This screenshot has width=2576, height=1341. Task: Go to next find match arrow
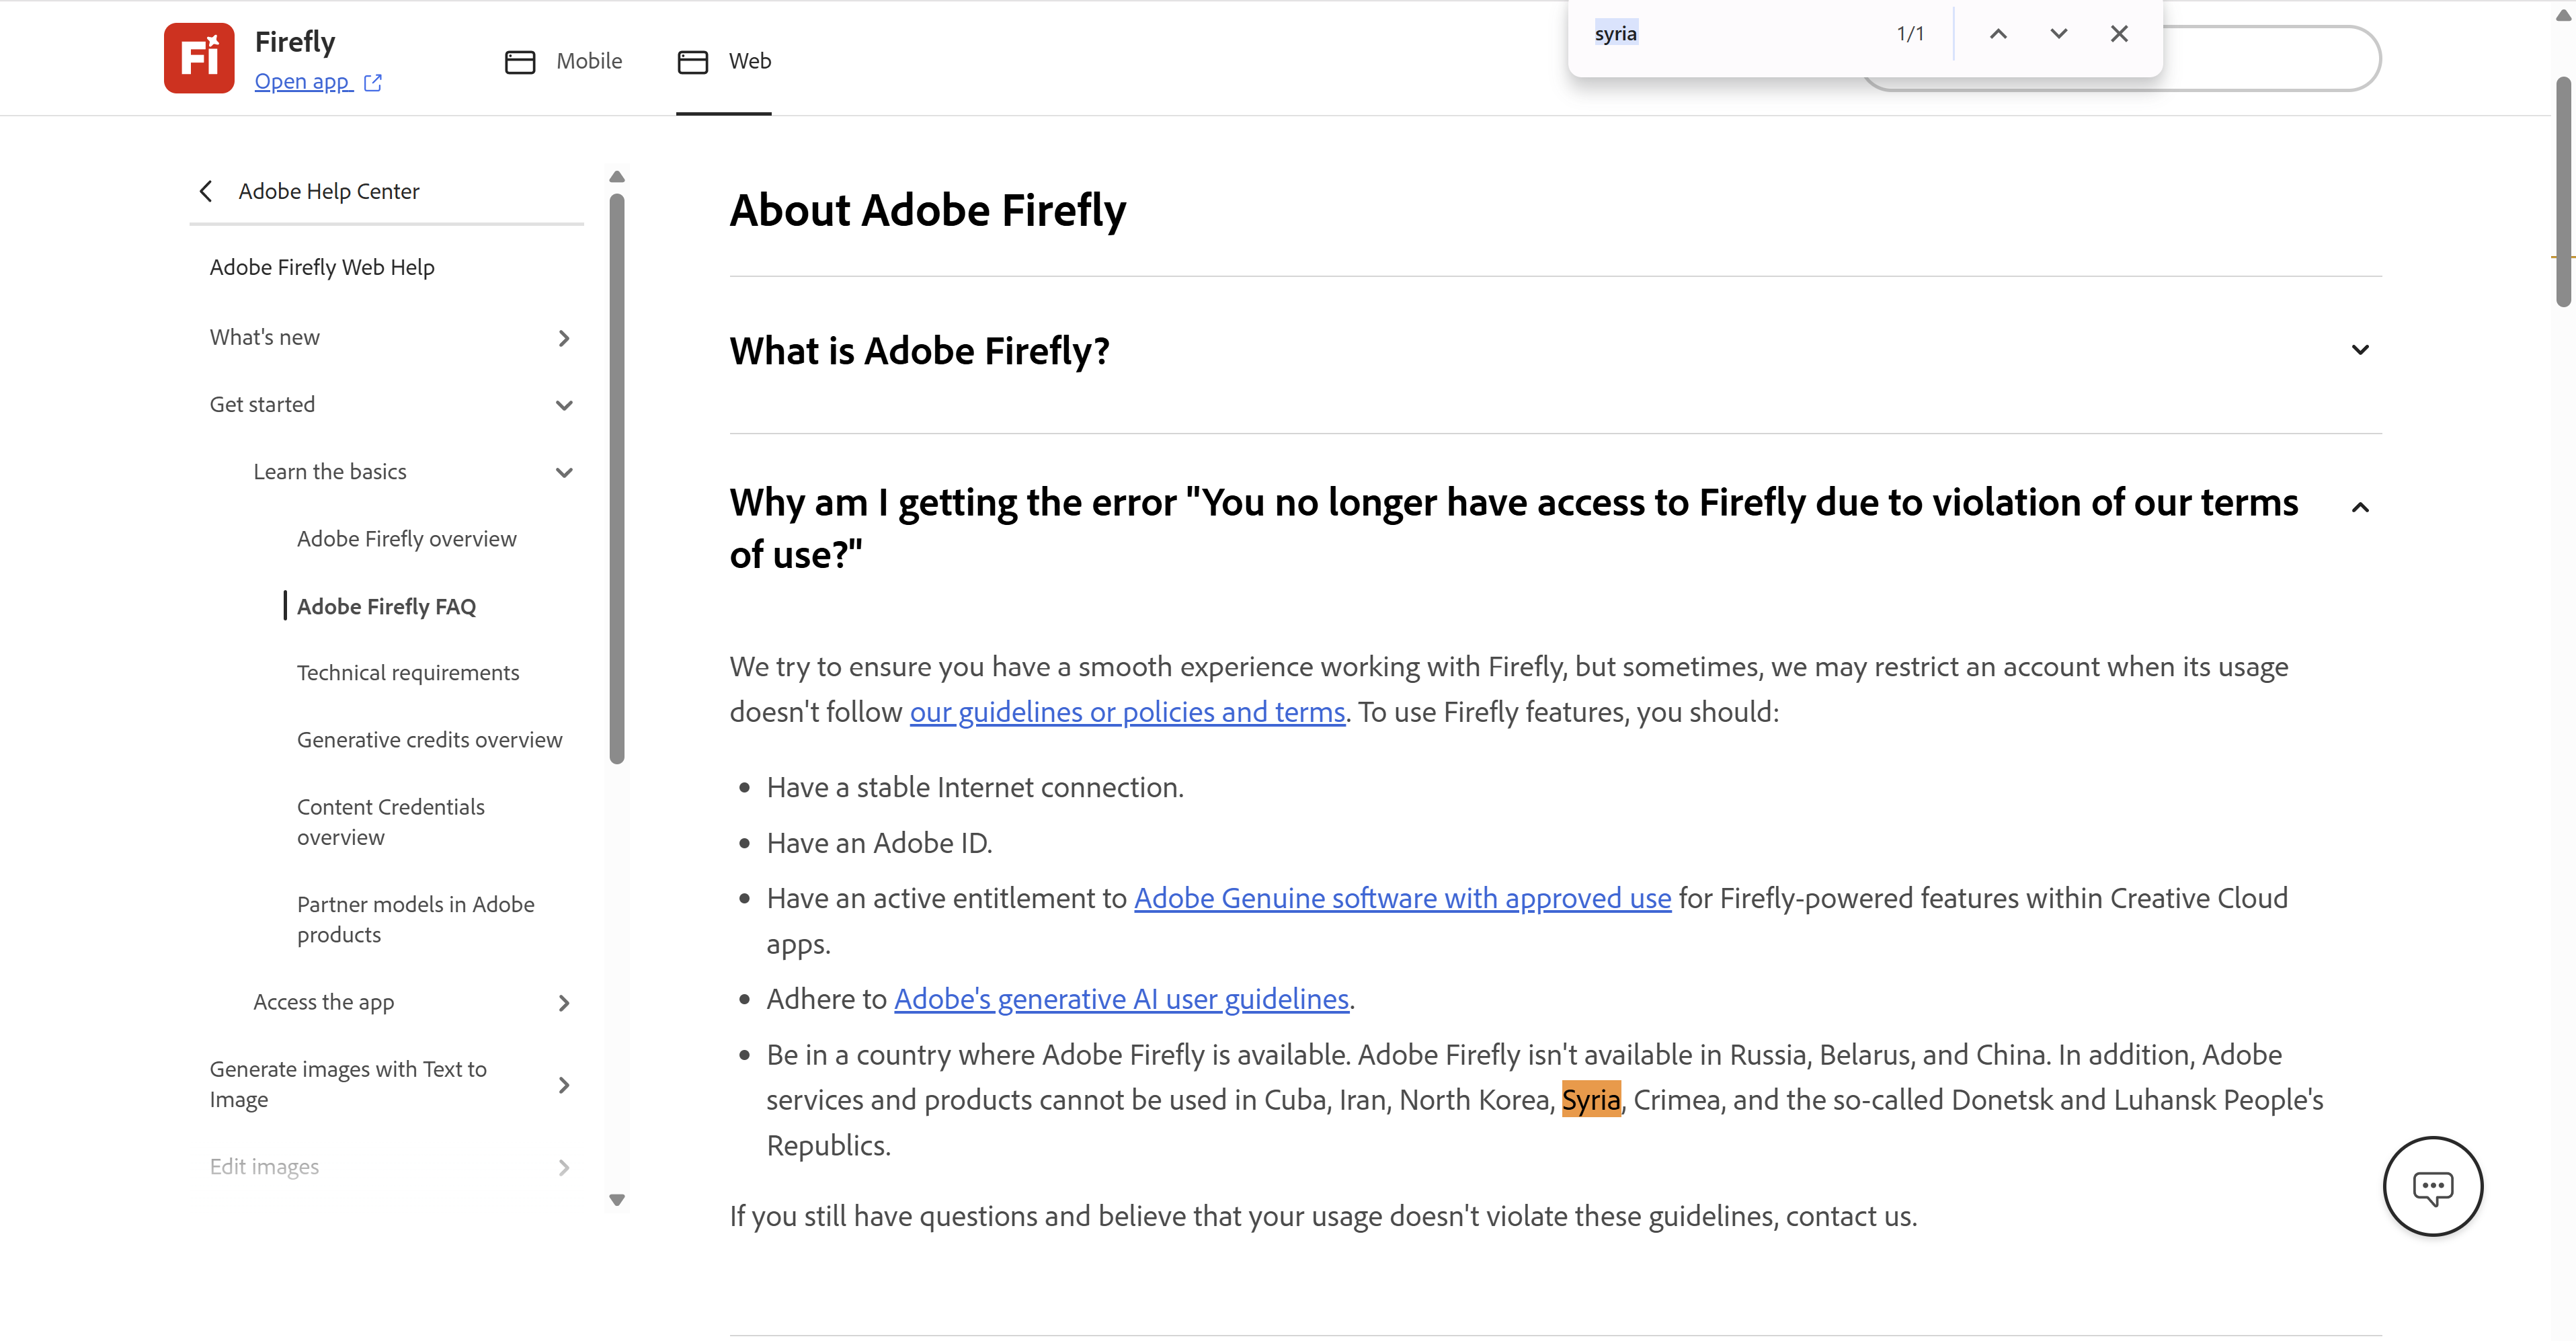(x=2058, y=34)
